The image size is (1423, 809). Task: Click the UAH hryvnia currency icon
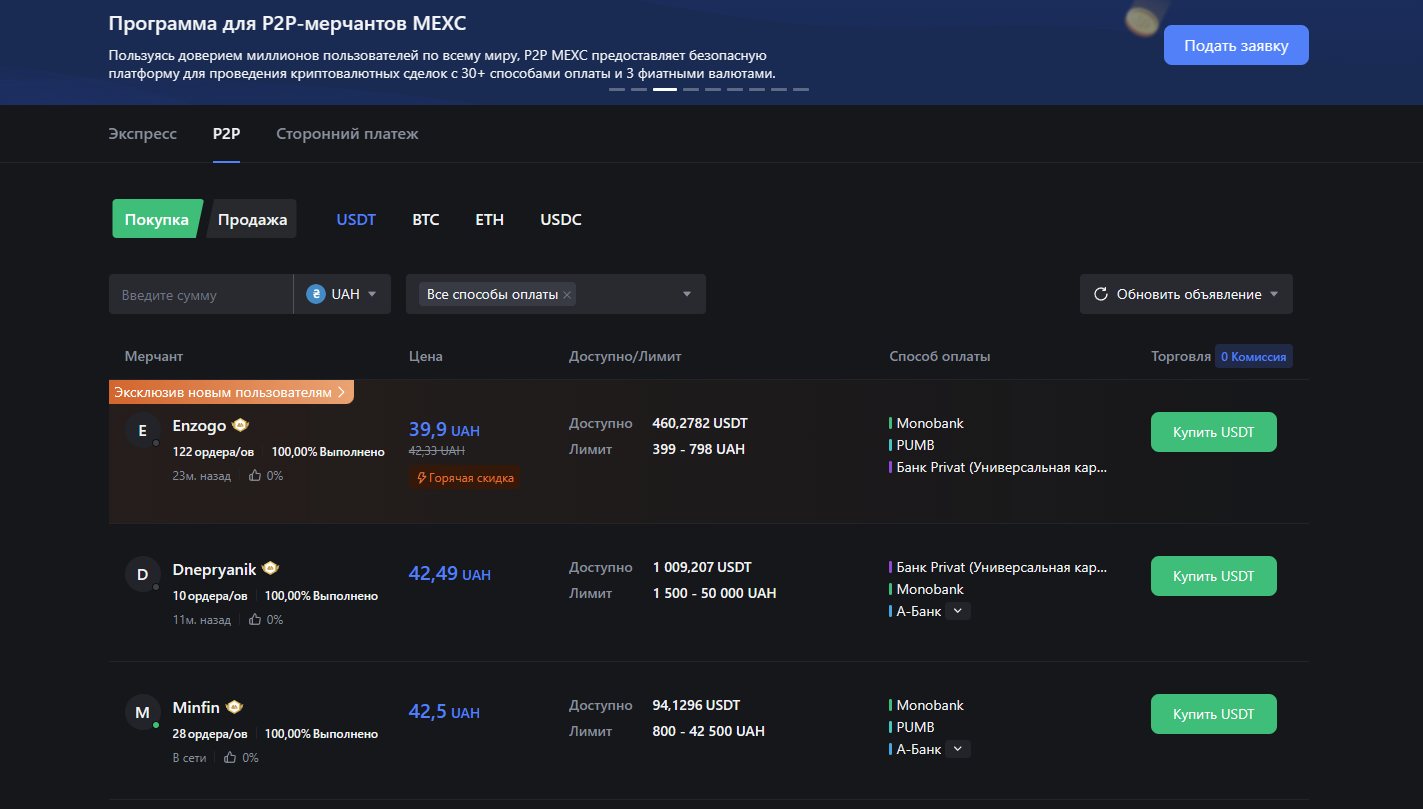tap(316, 295)
